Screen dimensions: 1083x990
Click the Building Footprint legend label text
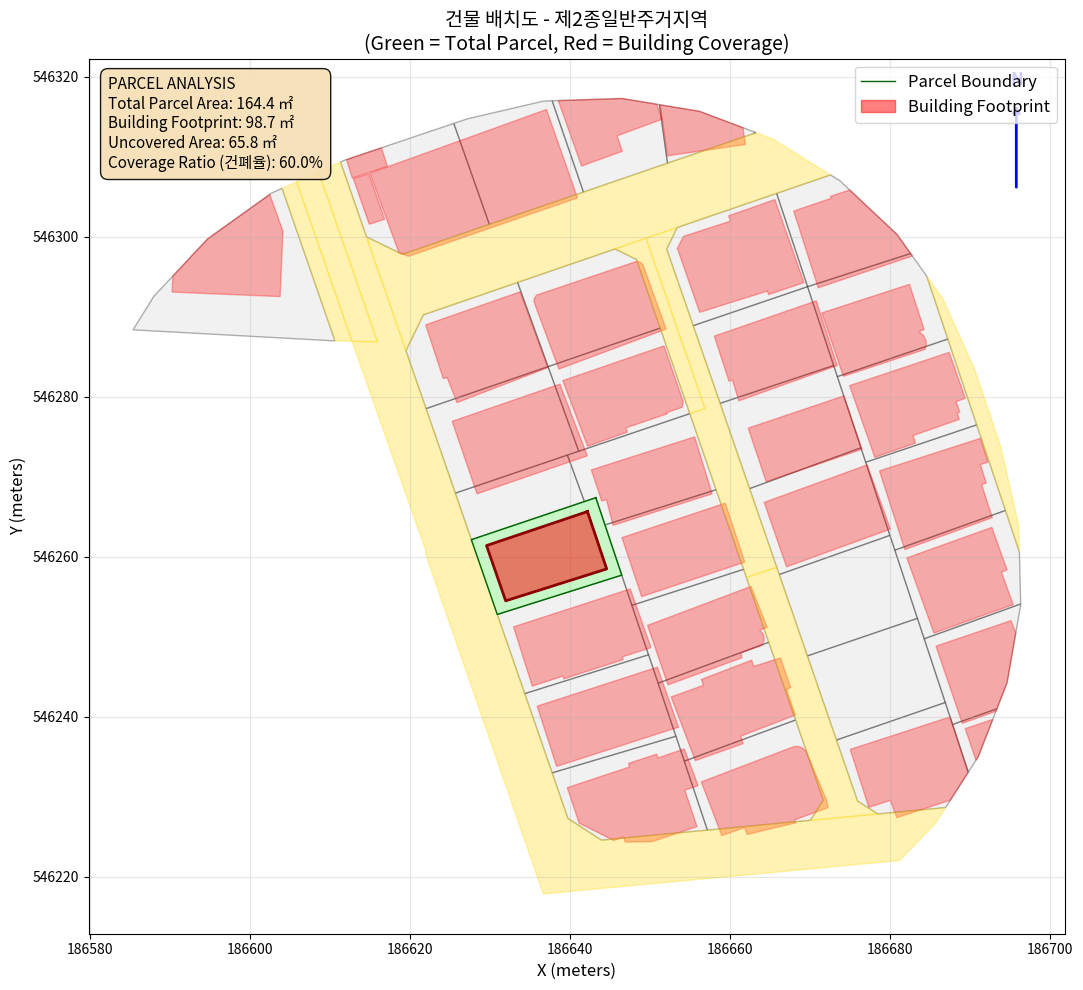(x=978, y=106)
